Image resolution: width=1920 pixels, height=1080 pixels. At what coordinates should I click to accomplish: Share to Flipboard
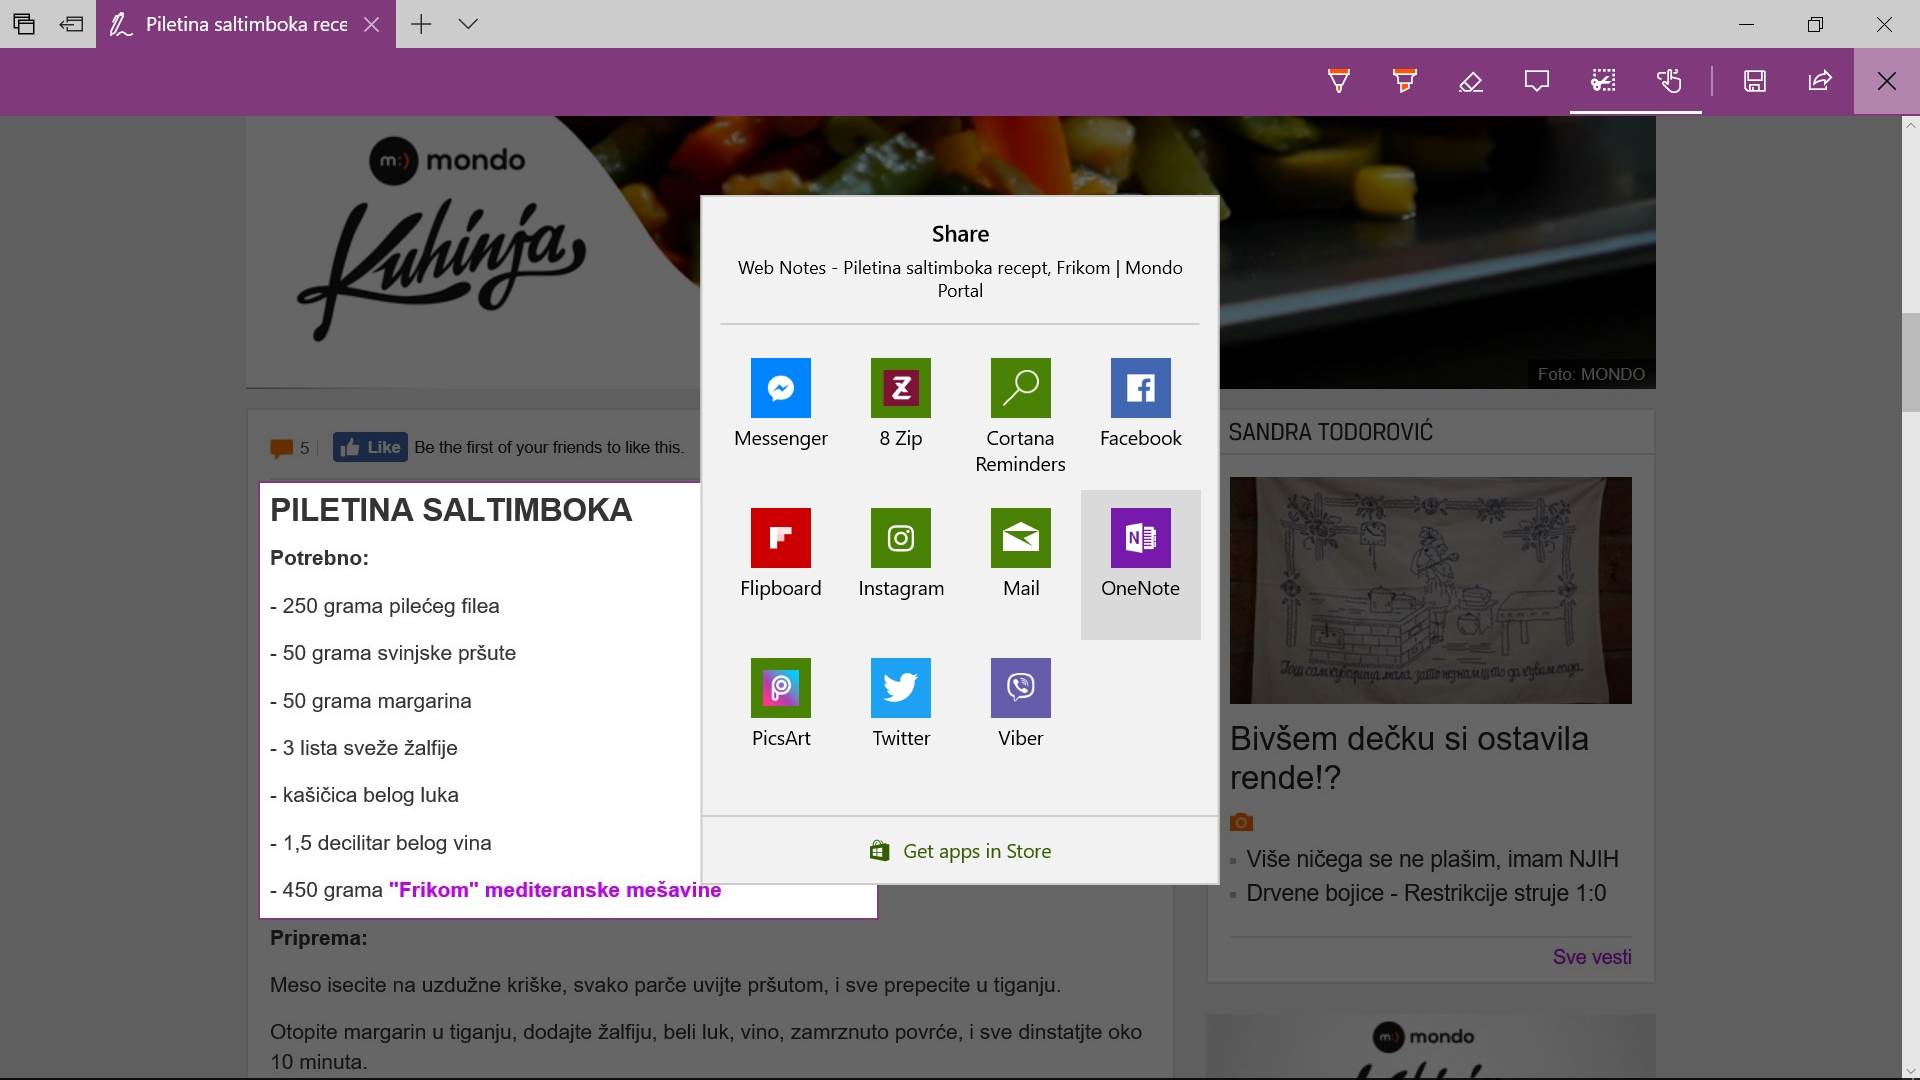point(781,538)
